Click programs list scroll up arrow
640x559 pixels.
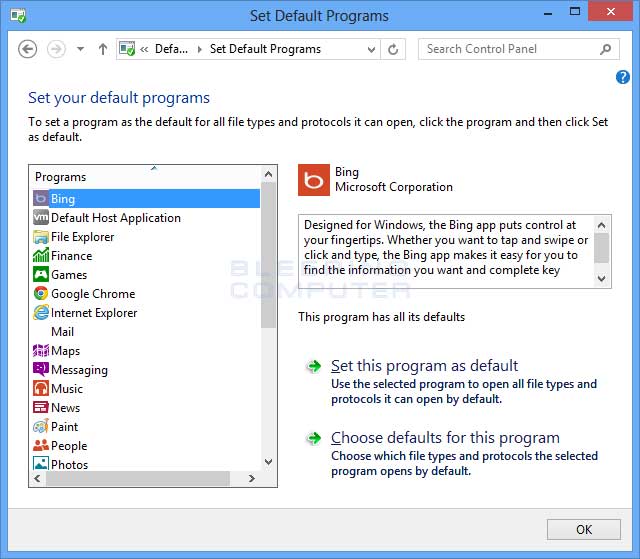[x=268, y=174]
